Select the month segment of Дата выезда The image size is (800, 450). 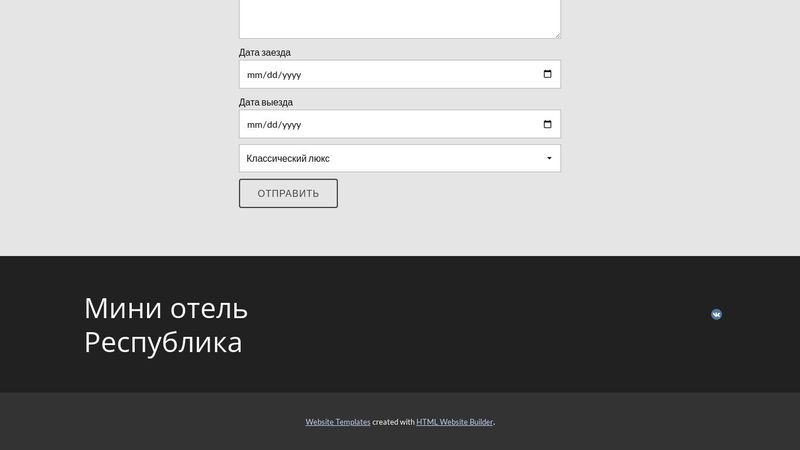254,125
